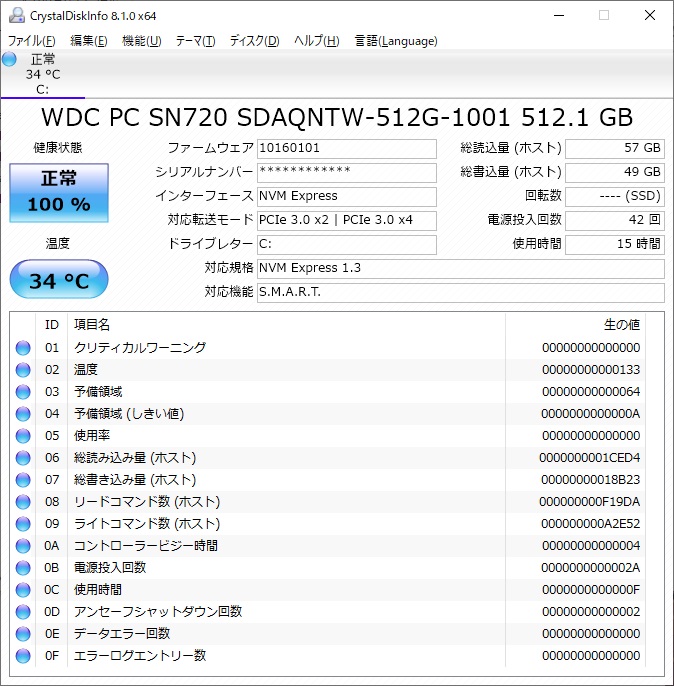Click the total host reads value 57 GB
Viewport: 674px width, 686px height.
point(615,148)
